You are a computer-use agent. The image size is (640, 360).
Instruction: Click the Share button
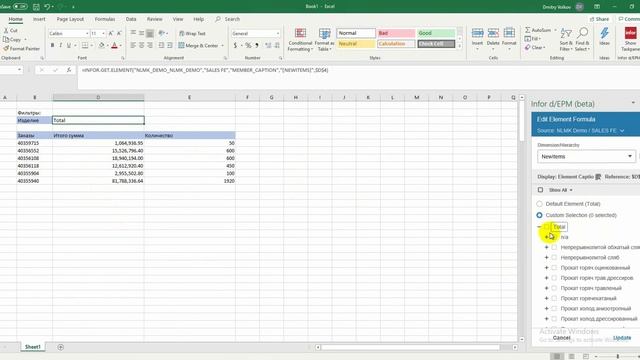tap(599, 19)
